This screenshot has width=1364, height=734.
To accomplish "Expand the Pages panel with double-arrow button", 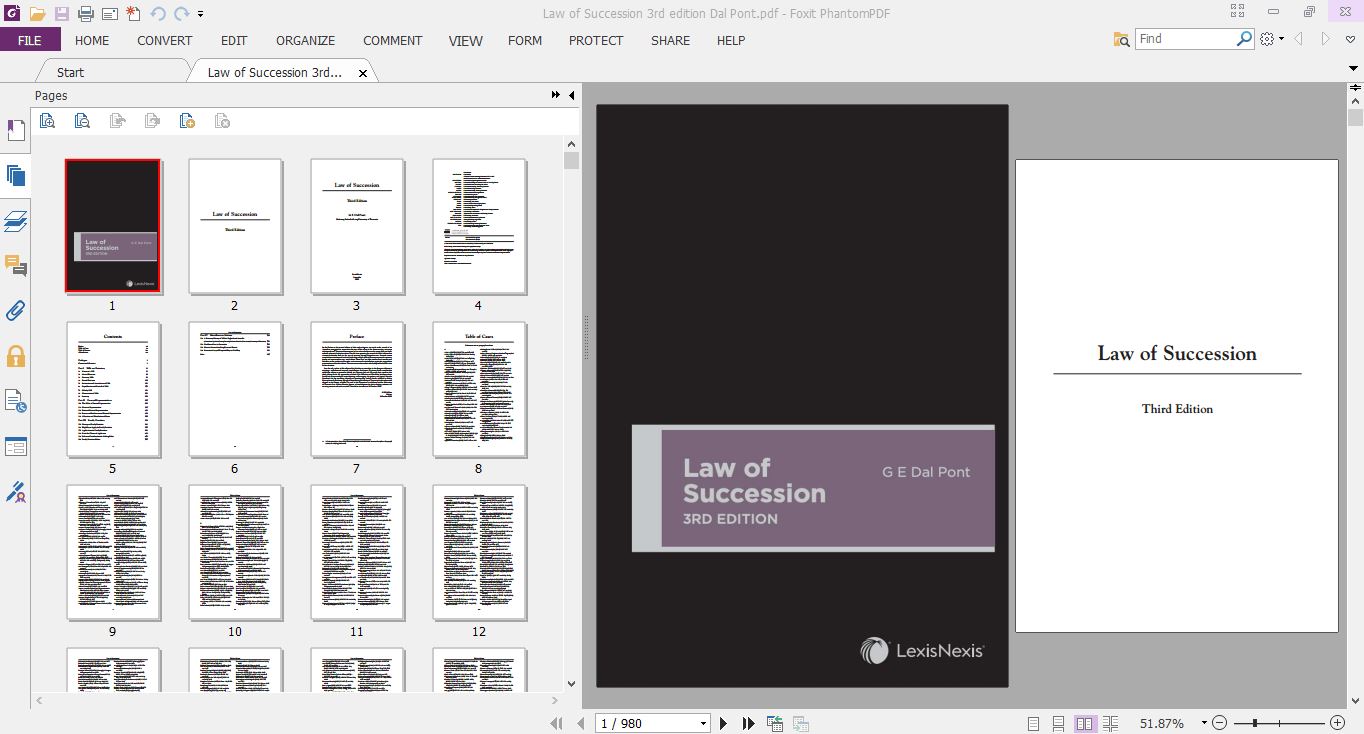I will tap(556, 95).
